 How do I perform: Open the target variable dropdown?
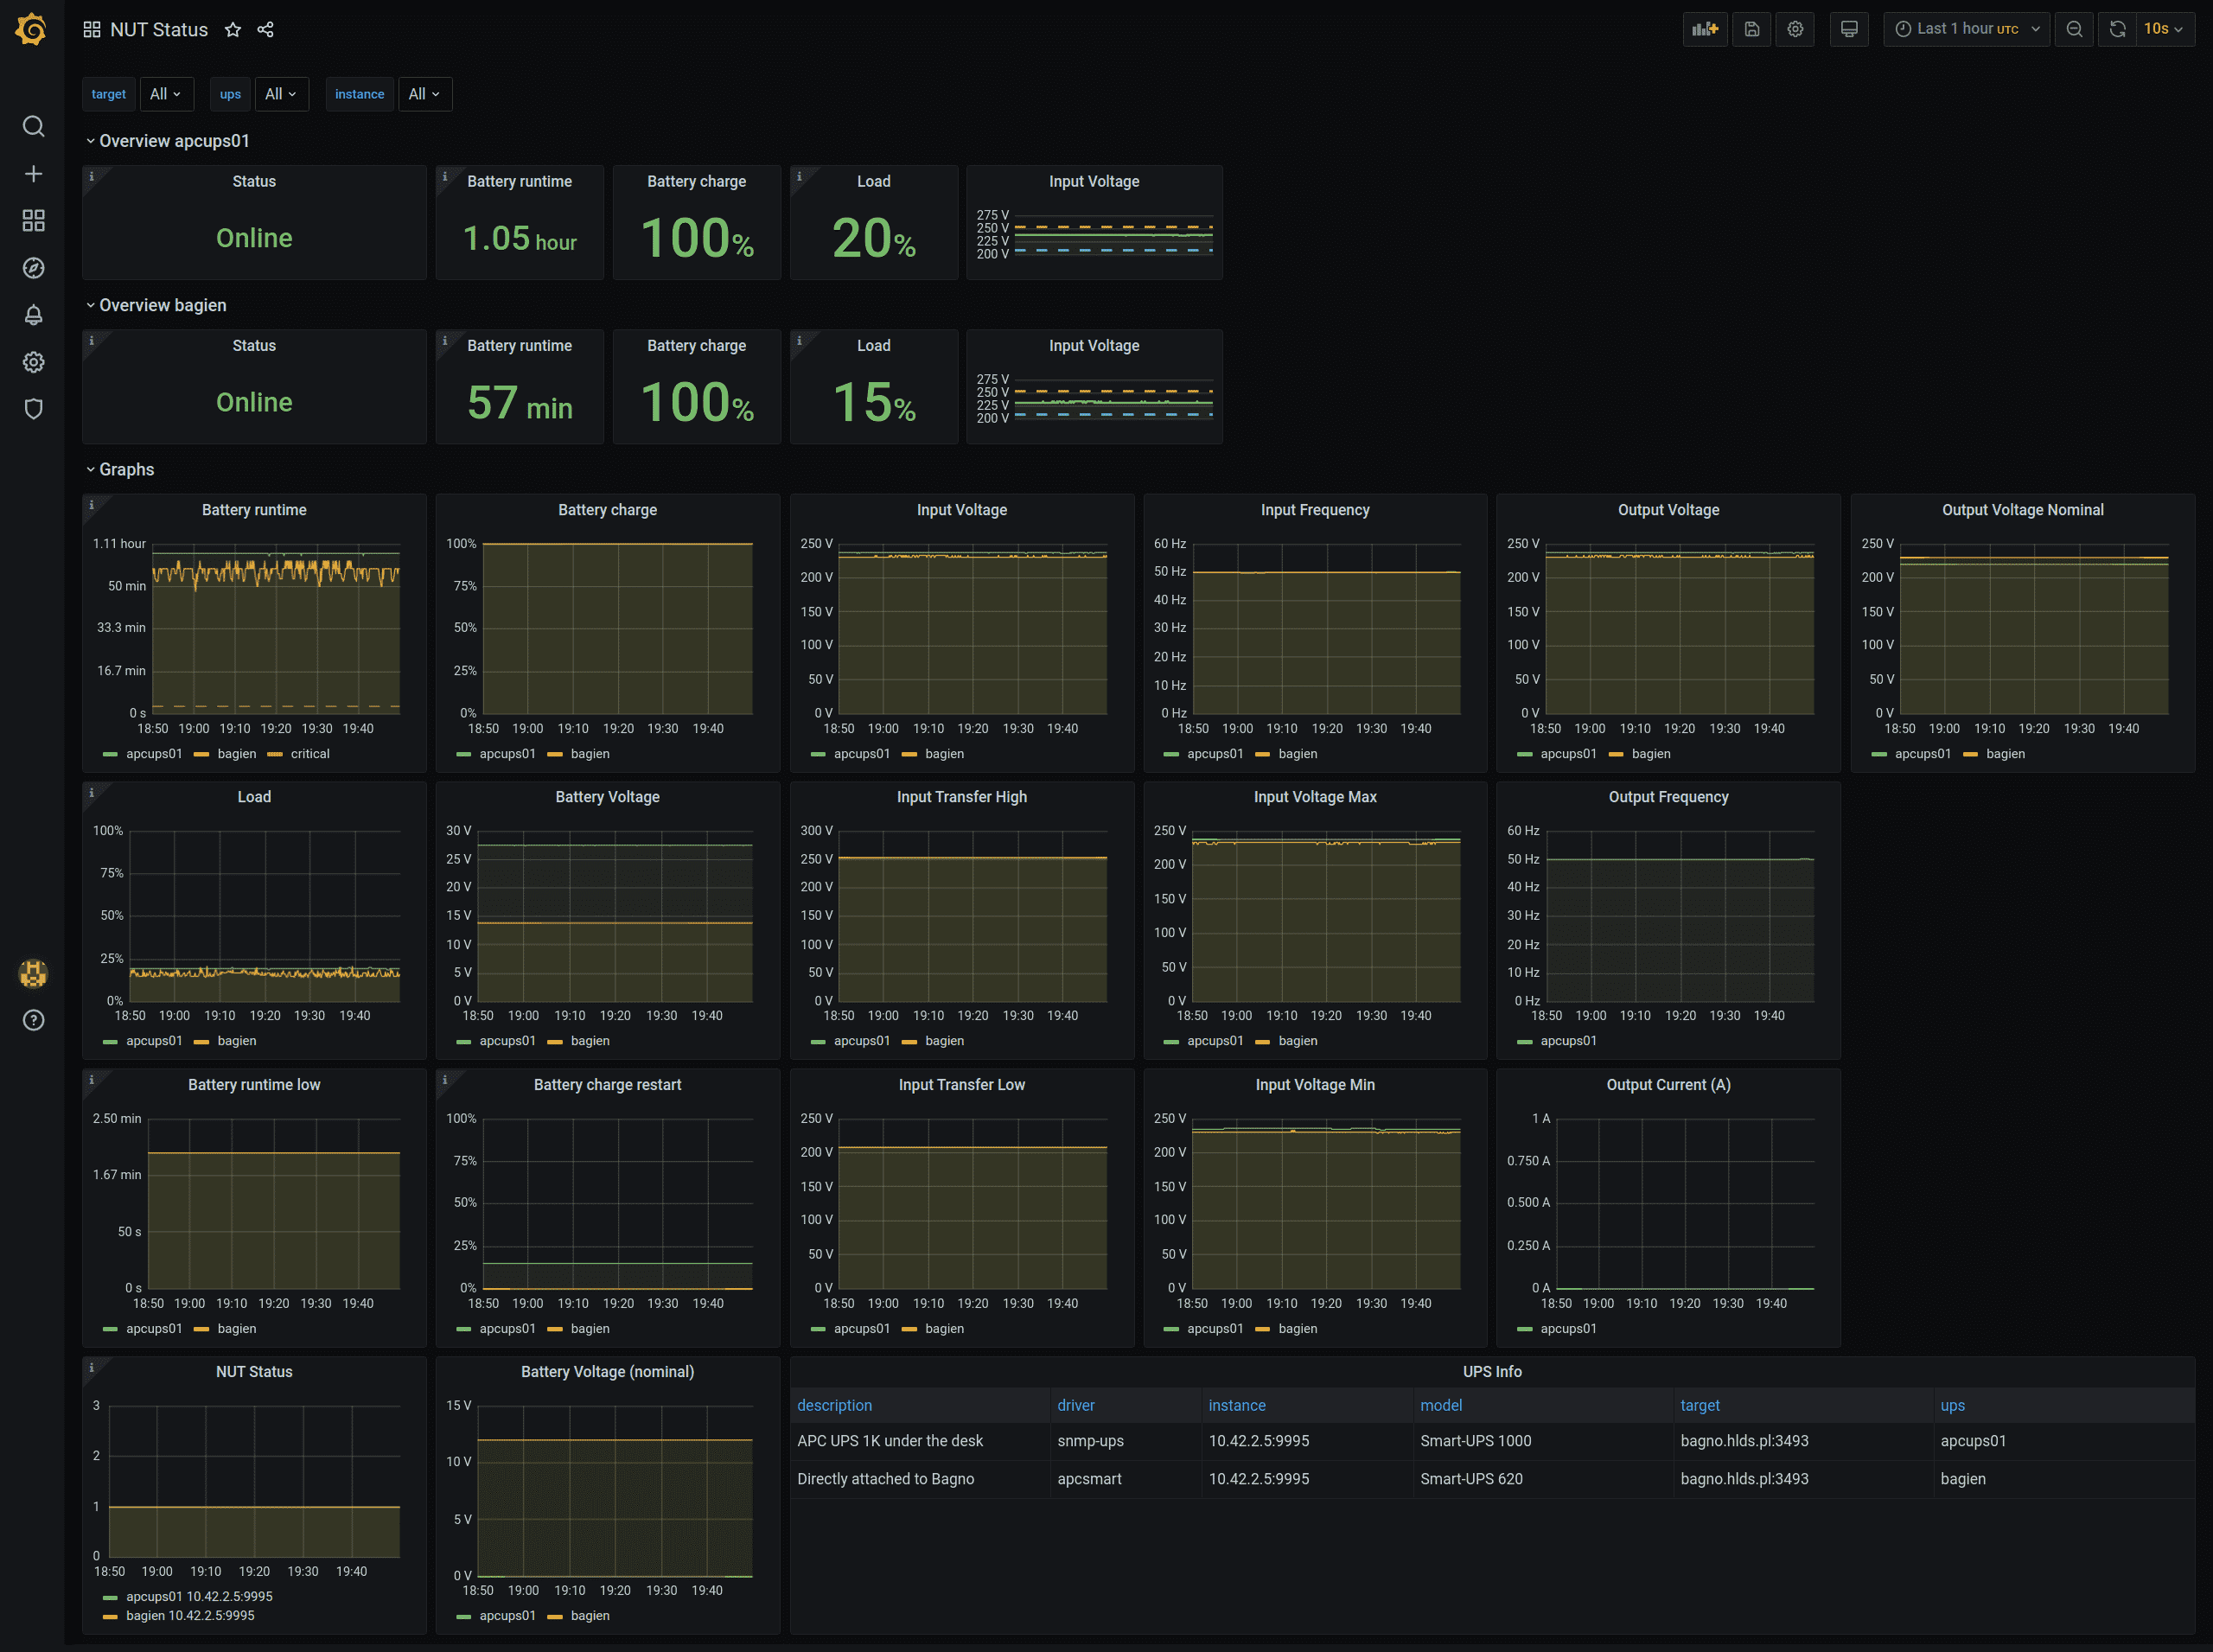pyautogui.click(x=166, y=94)
